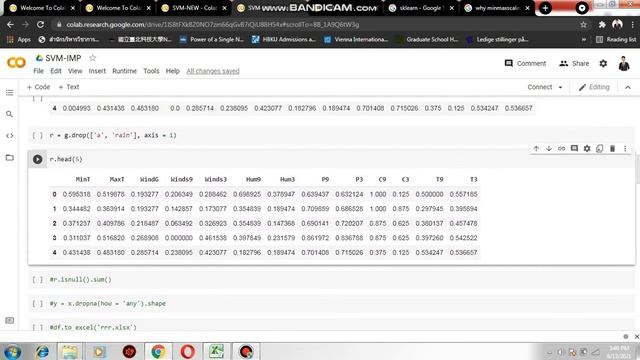
Task: Open the Insert menu
Action: point(97,71)
